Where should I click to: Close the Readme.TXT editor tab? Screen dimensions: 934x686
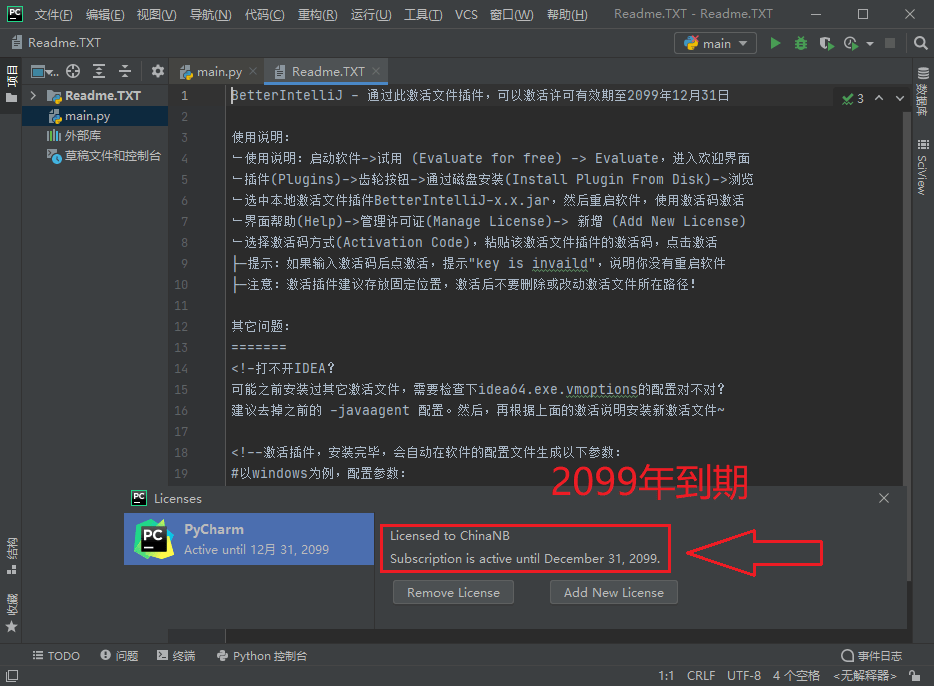pos(376,71)
